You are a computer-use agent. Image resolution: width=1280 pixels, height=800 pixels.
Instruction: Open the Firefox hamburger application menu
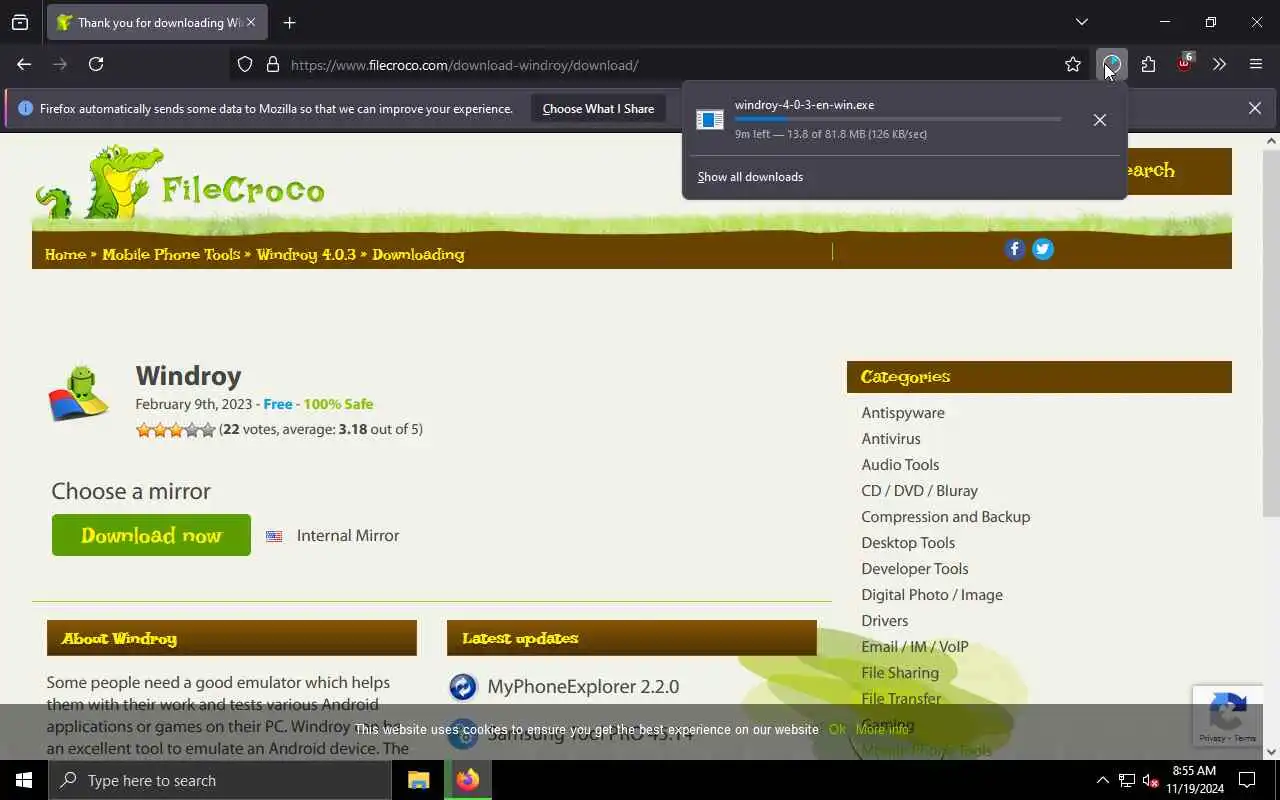coord(1256,65)
